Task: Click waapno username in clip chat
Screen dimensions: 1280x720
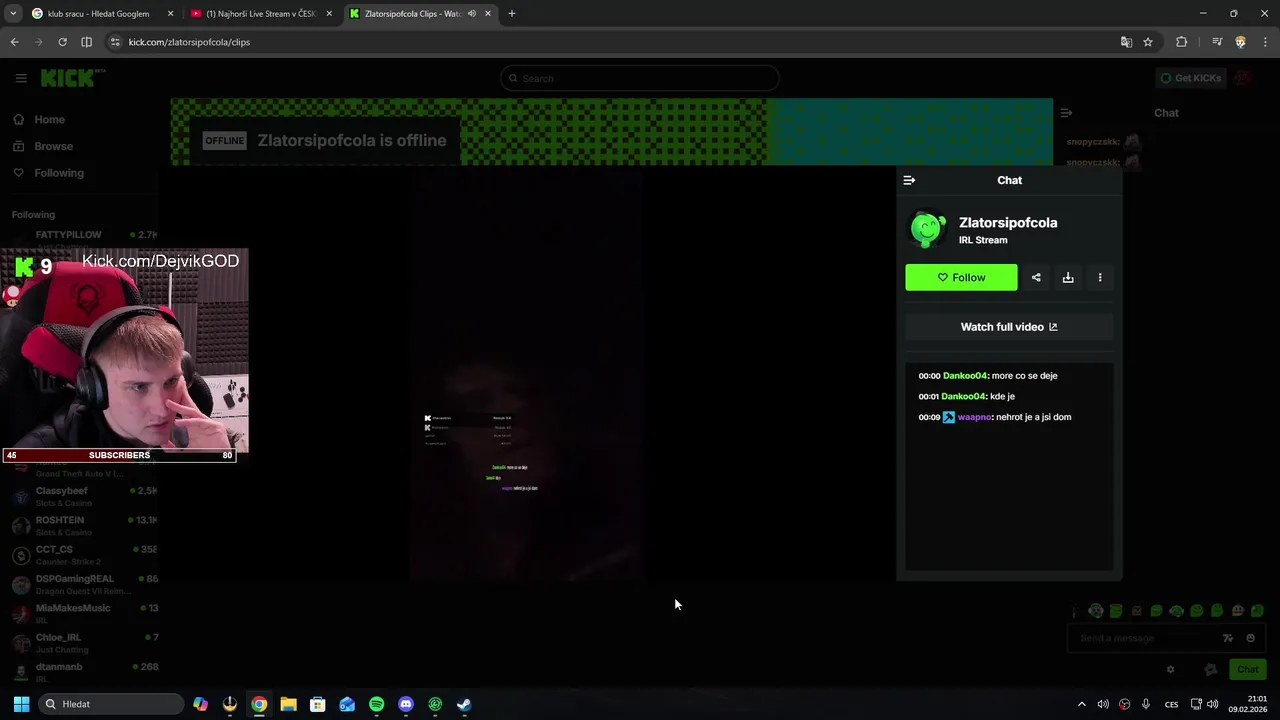Action: pos(974,417)
